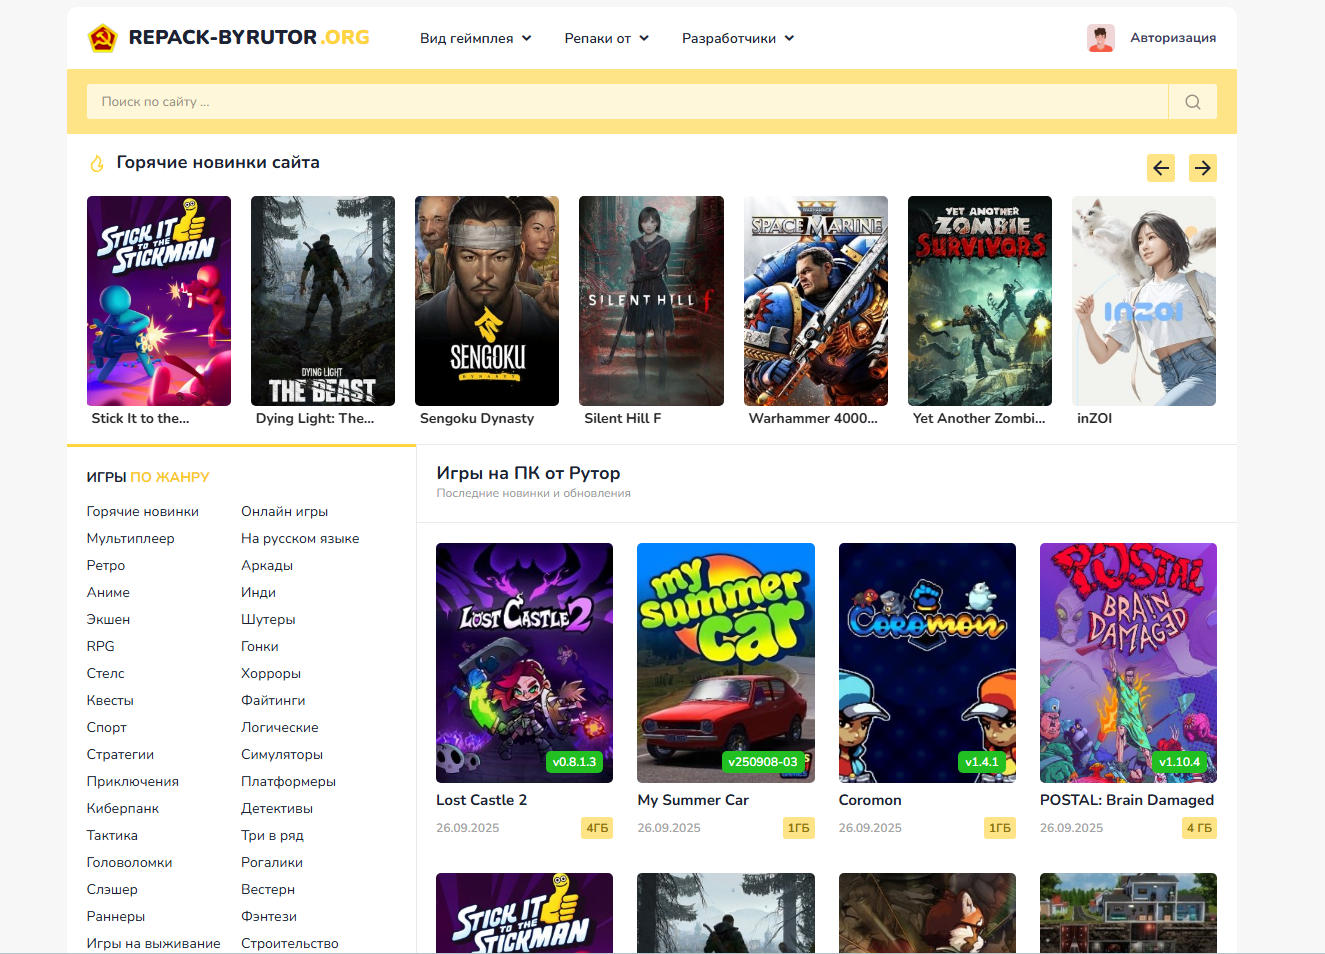Image resolution: width=1325 pixels, height=954 pixels.
Task: Select the Онлайн игры genre
Action: (285, 511)
